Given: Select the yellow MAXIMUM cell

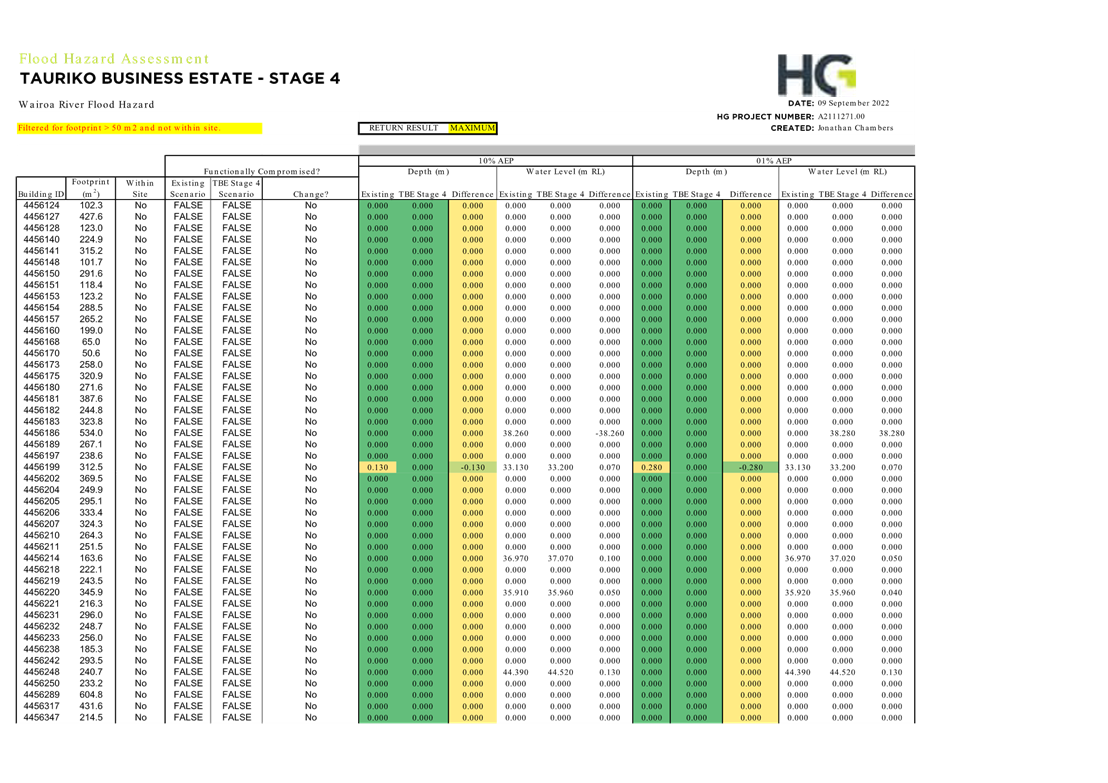Looking at the screenshot, I should tap(472, 128).
